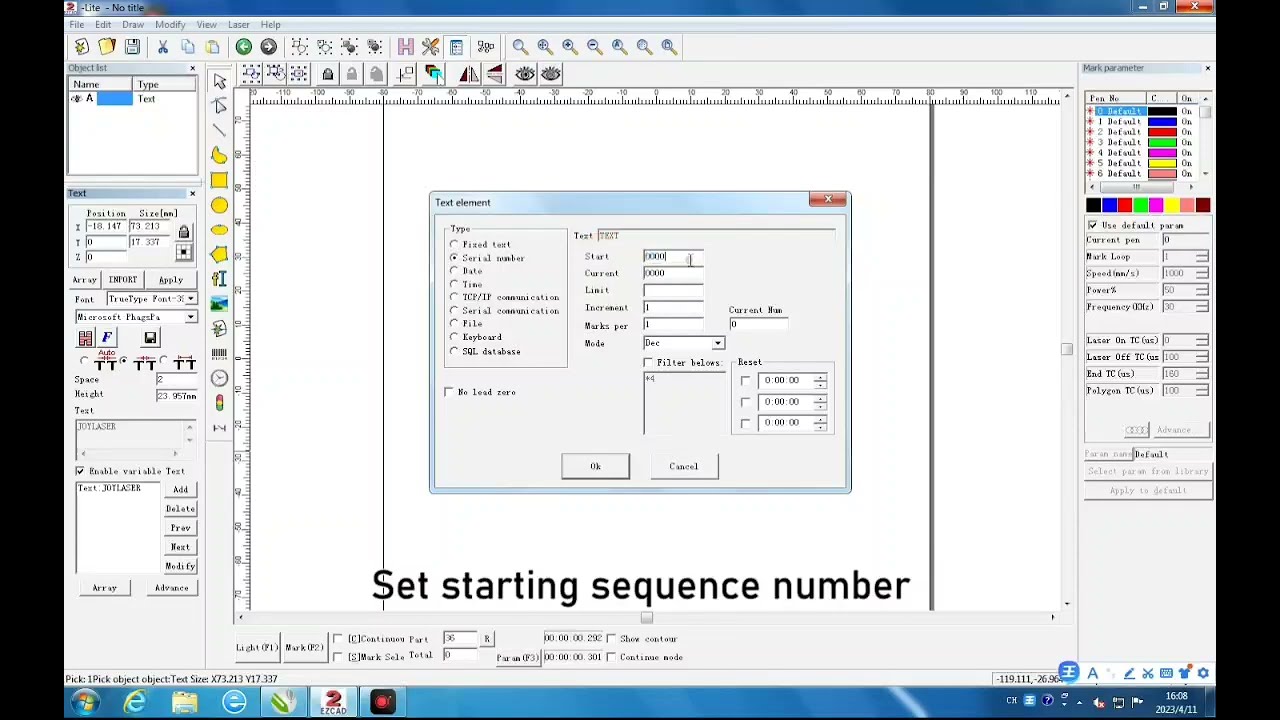Screen dimensions: 1280x720
Task: Pick the blue color swatch in palette
Action: pyautogui.click(x=1109, y=206)
